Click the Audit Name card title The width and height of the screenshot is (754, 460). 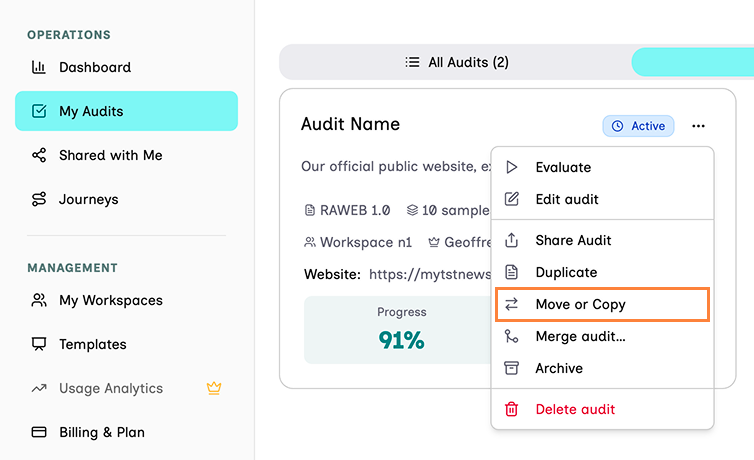click(x=350, y=124)
